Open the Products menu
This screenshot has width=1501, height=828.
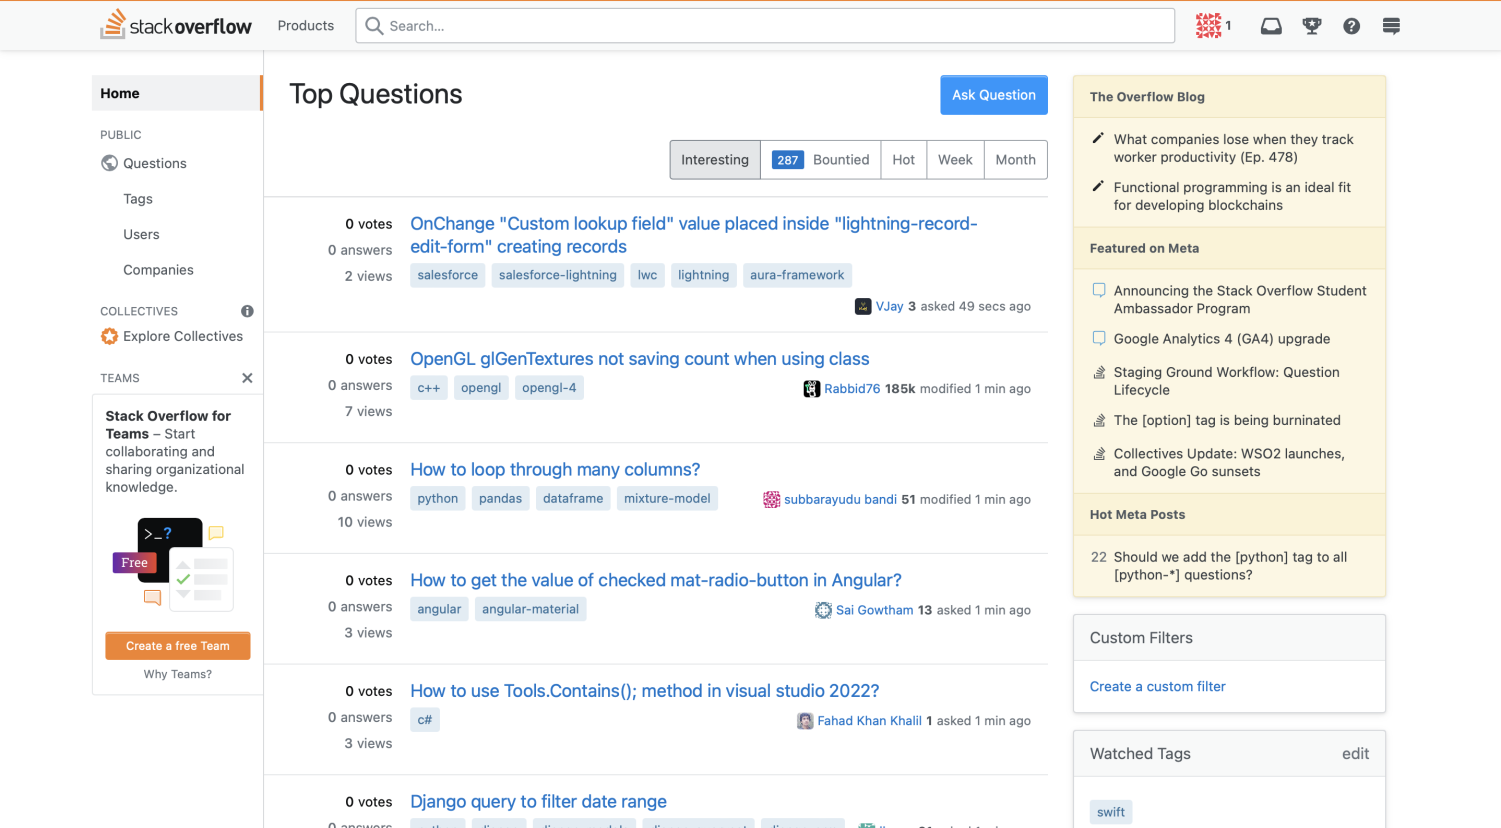tap(306, 25)
